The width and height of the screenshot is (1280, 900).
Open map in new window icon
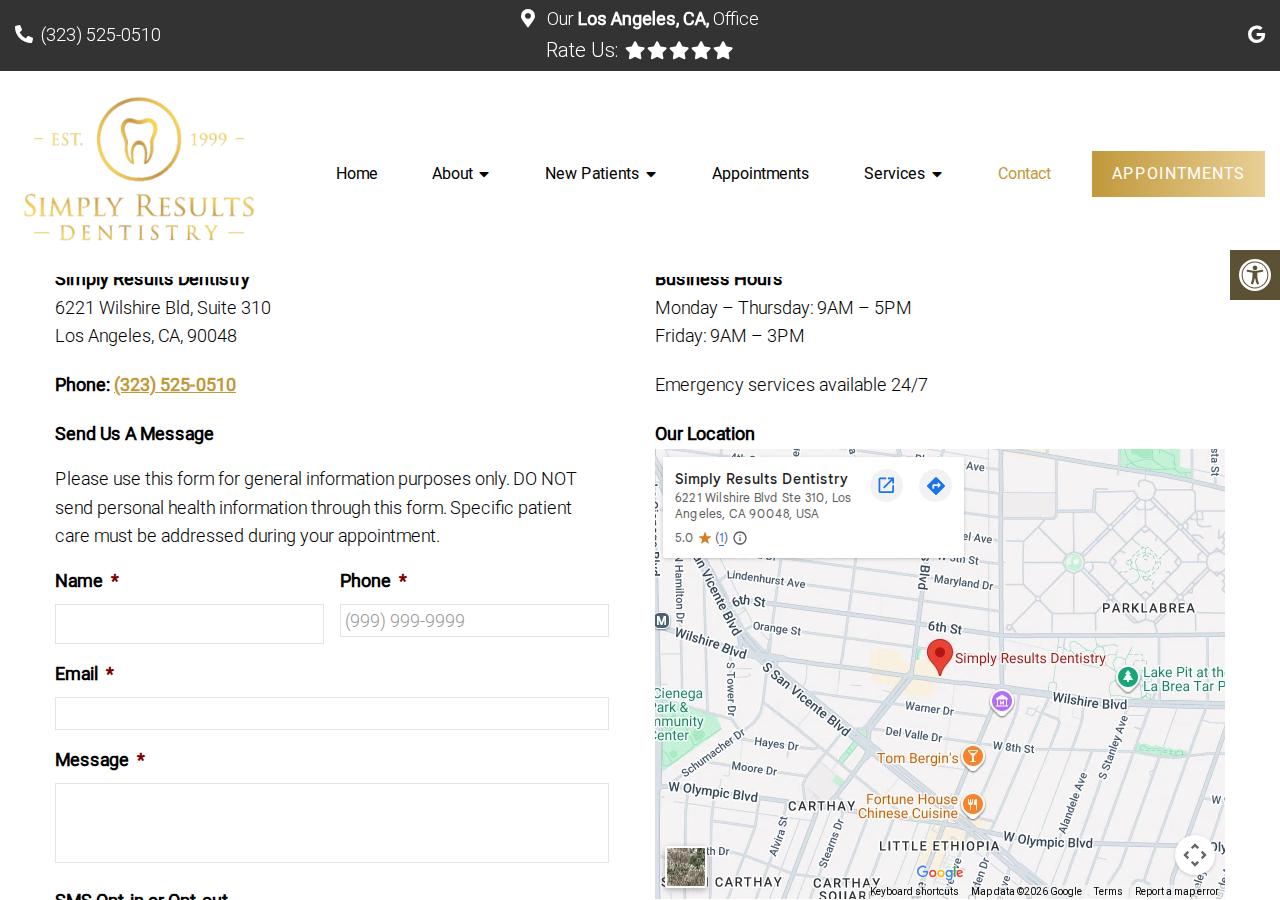[886, 486]
